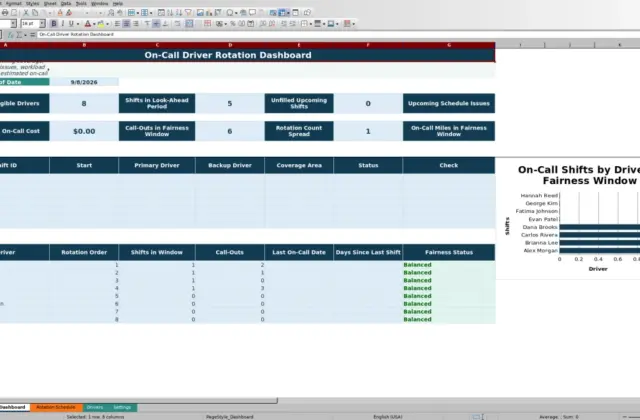This screenshot has height=420, width=640.
Task: Toggle Wrap Text
Action: coord(177,24)
